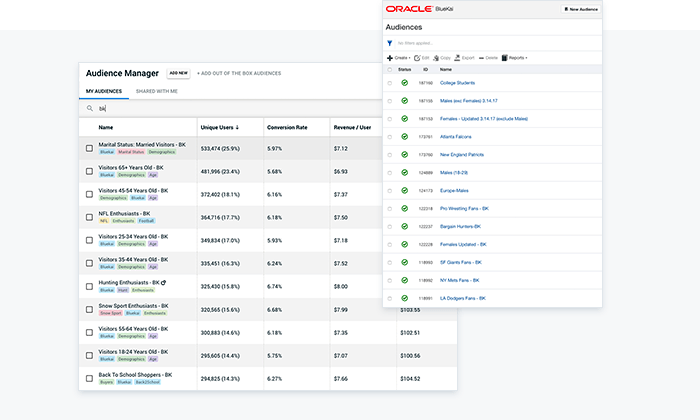
Task: Click the green status icon for Atlanta Falcons
Action: click(404, 137)
